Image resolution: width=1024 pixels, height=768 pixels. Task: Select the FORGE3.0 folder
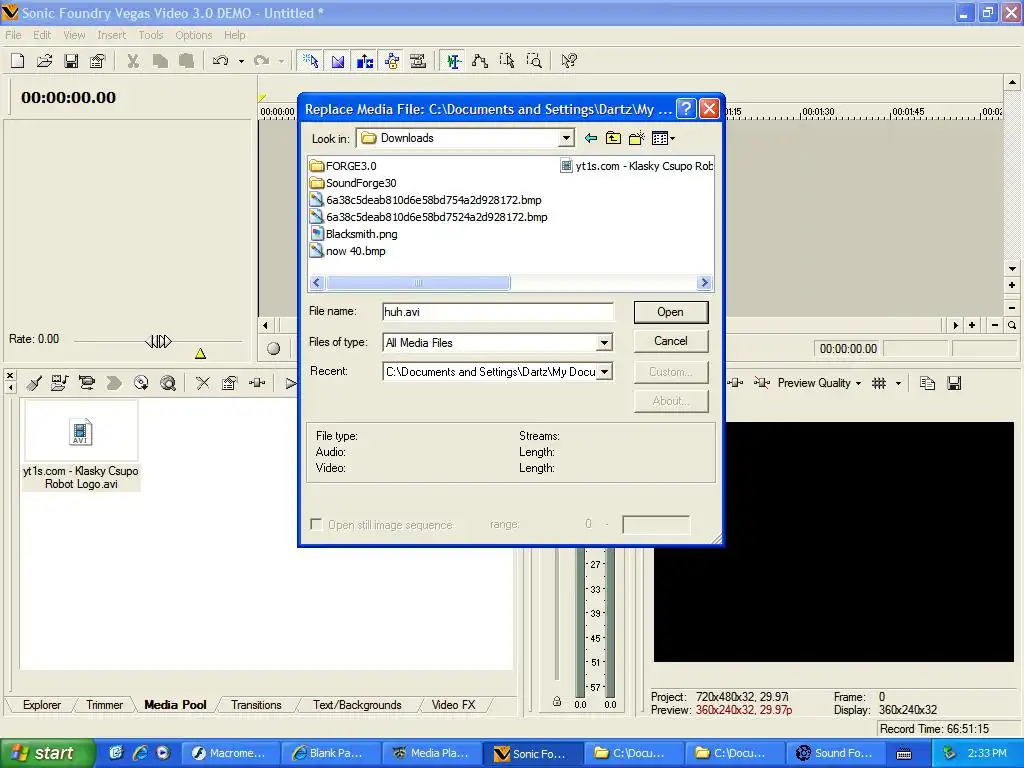click(x=344, y=166)
